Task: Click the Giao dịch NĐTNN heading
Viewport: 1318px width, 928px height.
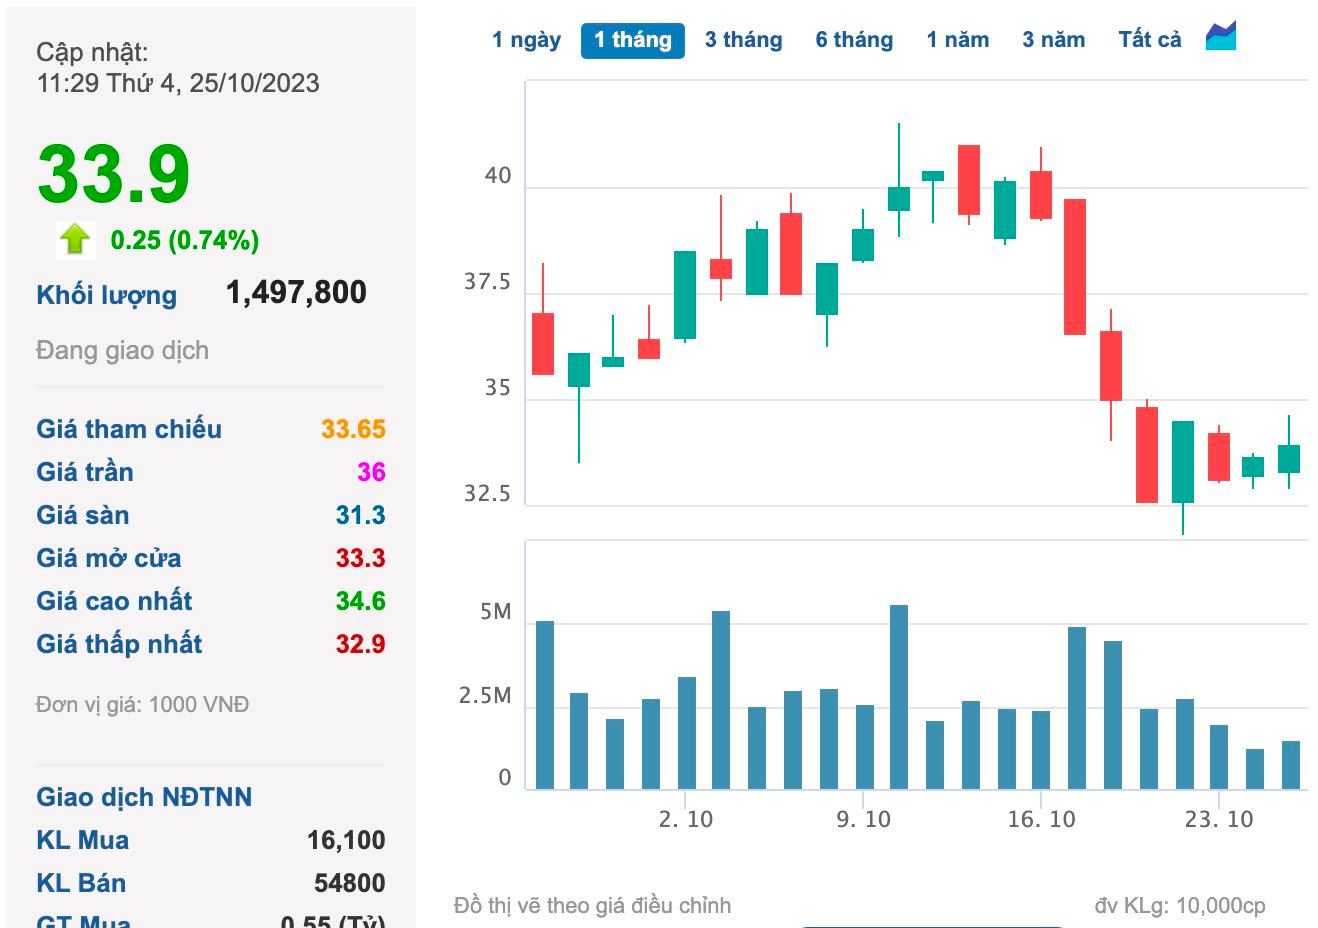Action: (144, 797)
